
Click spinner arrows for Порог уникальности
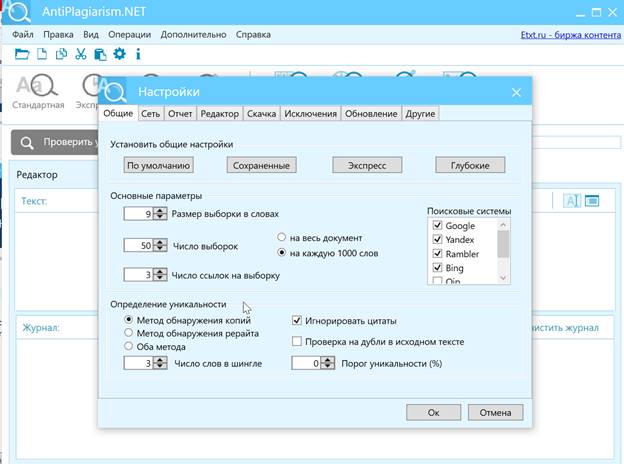coord(328,363)
